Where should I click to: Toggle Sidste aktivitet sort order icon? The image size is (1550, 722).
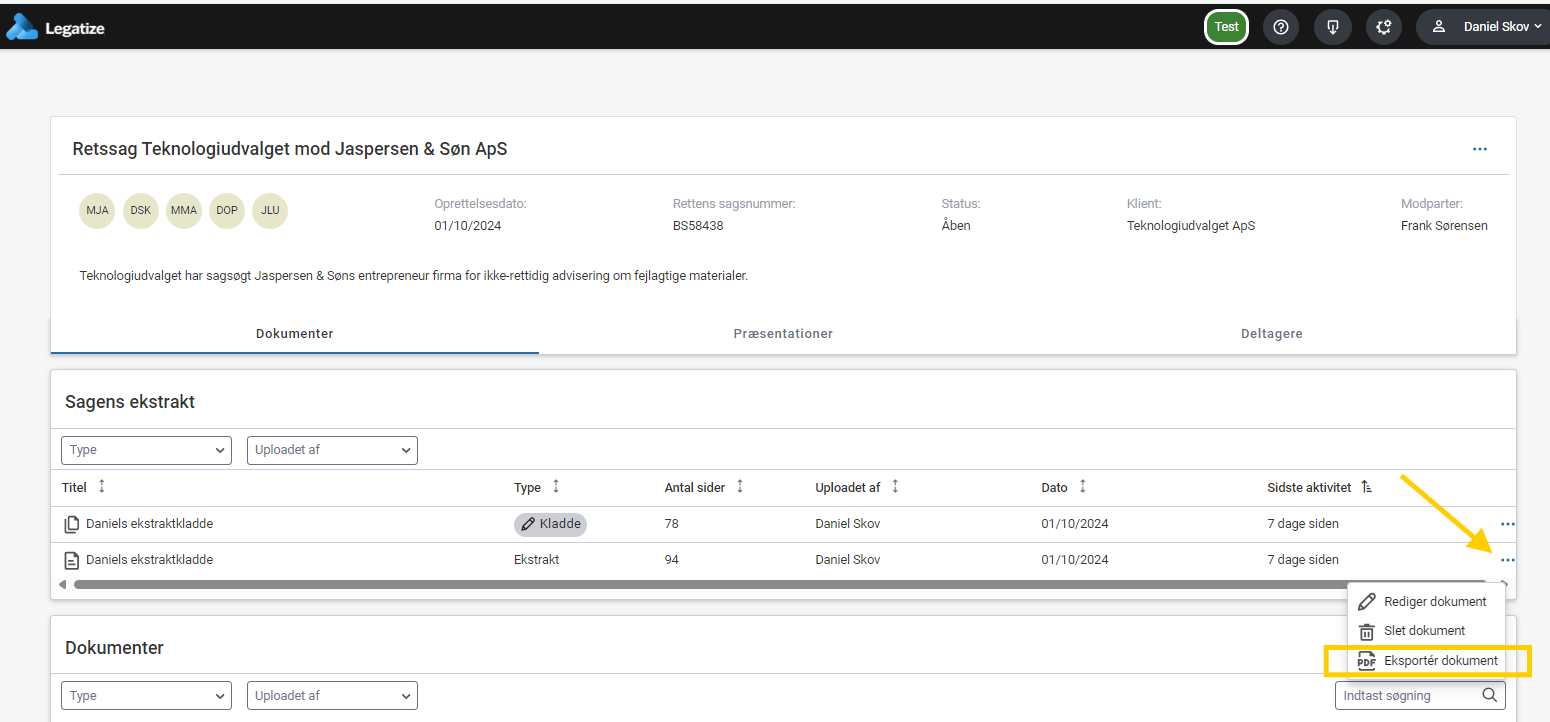point(1367,487)
